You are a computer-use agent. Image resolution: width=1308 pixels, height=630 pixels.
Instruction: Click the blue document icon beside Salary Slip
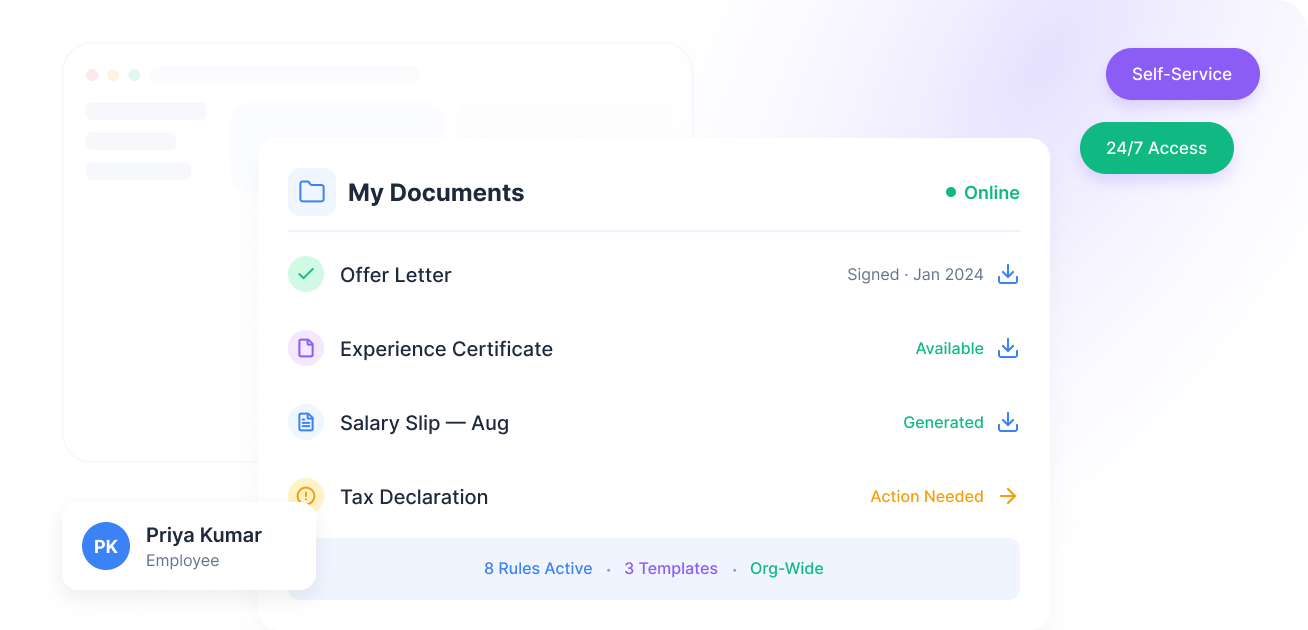[306, 422]
